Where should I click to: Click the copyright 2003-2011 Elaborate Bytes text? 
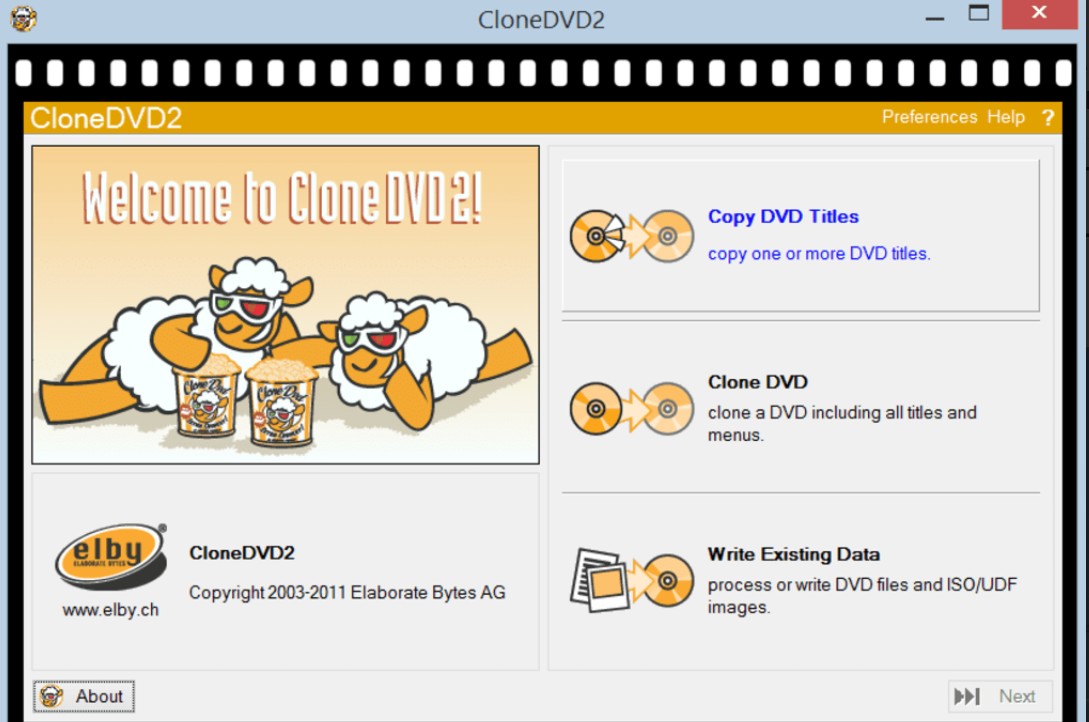(x=347, y=592)
